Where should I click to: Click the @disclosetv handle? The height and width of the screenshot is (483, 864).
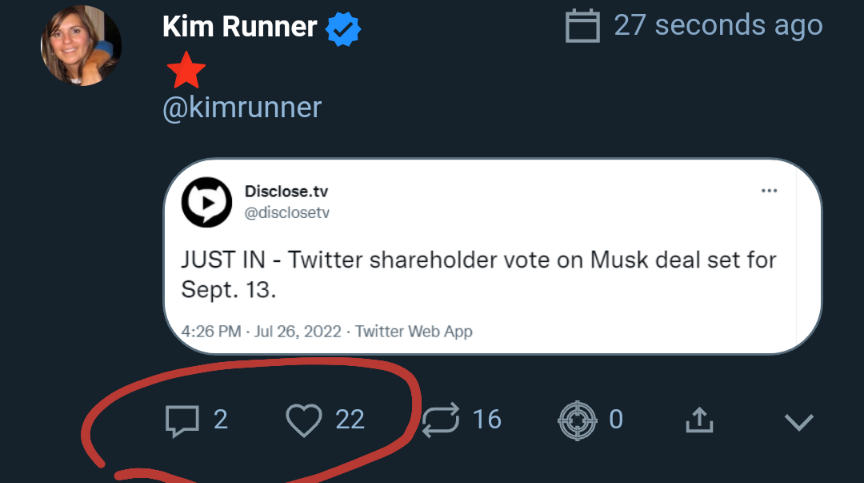pyautogui.click(x=287, y=212)
